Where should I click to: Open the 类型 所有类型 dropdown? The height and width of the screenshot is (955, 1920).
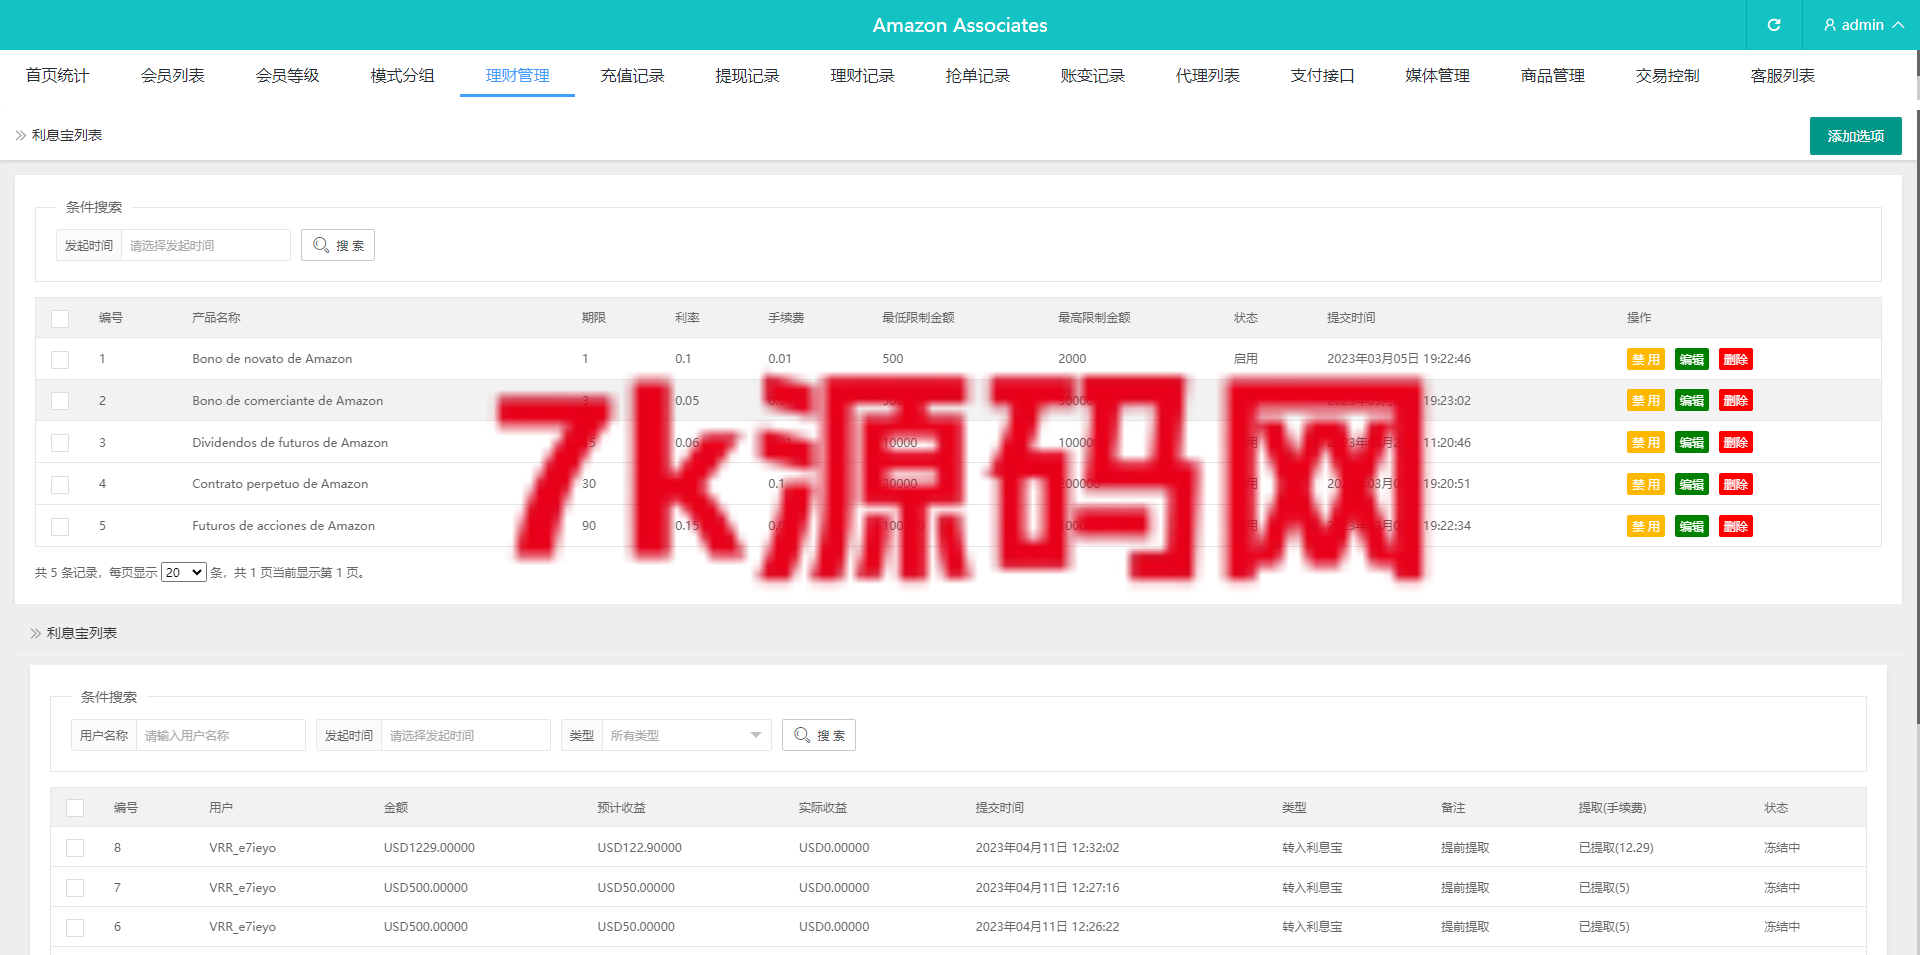pyautogui.click(x=686, y=735)
